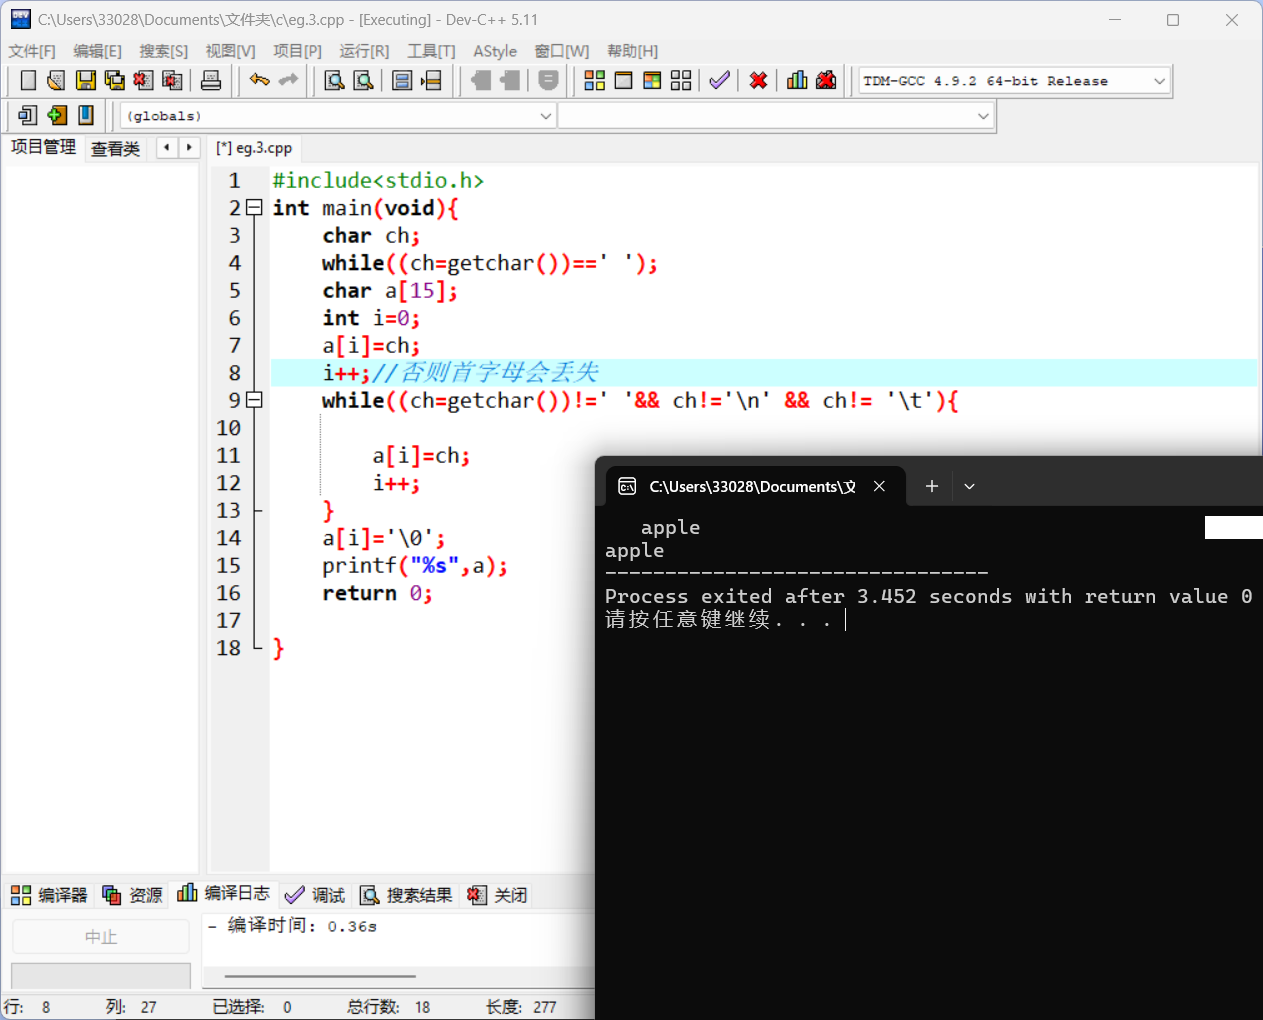Viewport: 1263px width, 1020px height.
Task: Open the 编辑[E] menu
Action: tap(97, 51)
